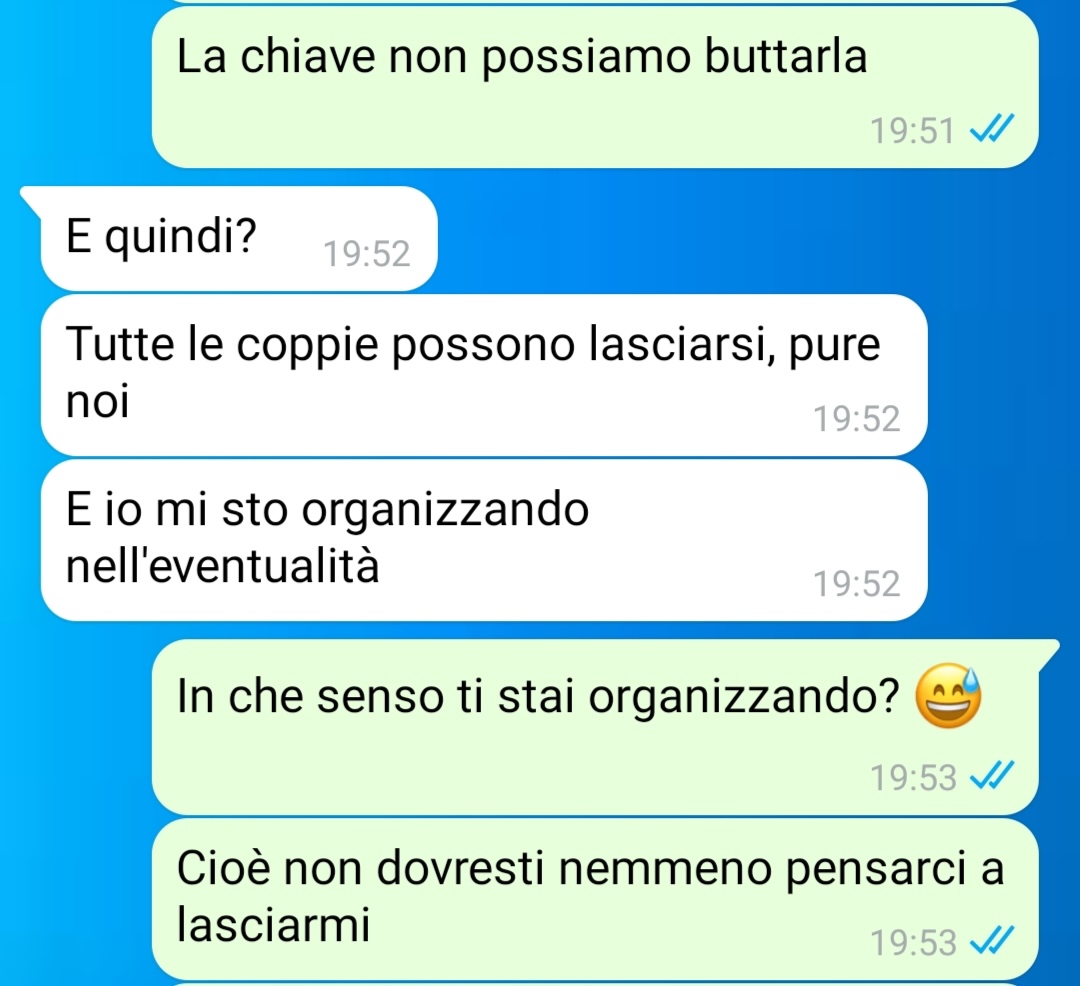Tap the word 'nell'eventualità' in the message
The width and height of the screenshot is (1080, 986).
coord(222,566)
